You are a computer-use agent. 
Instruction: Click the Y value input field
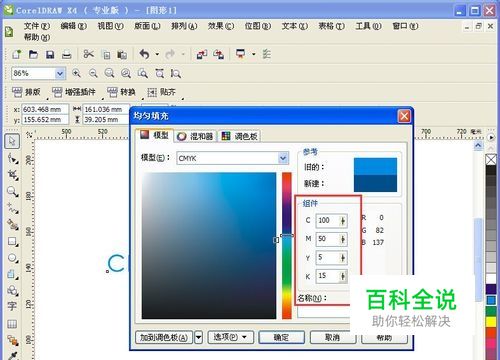[327, 257]
